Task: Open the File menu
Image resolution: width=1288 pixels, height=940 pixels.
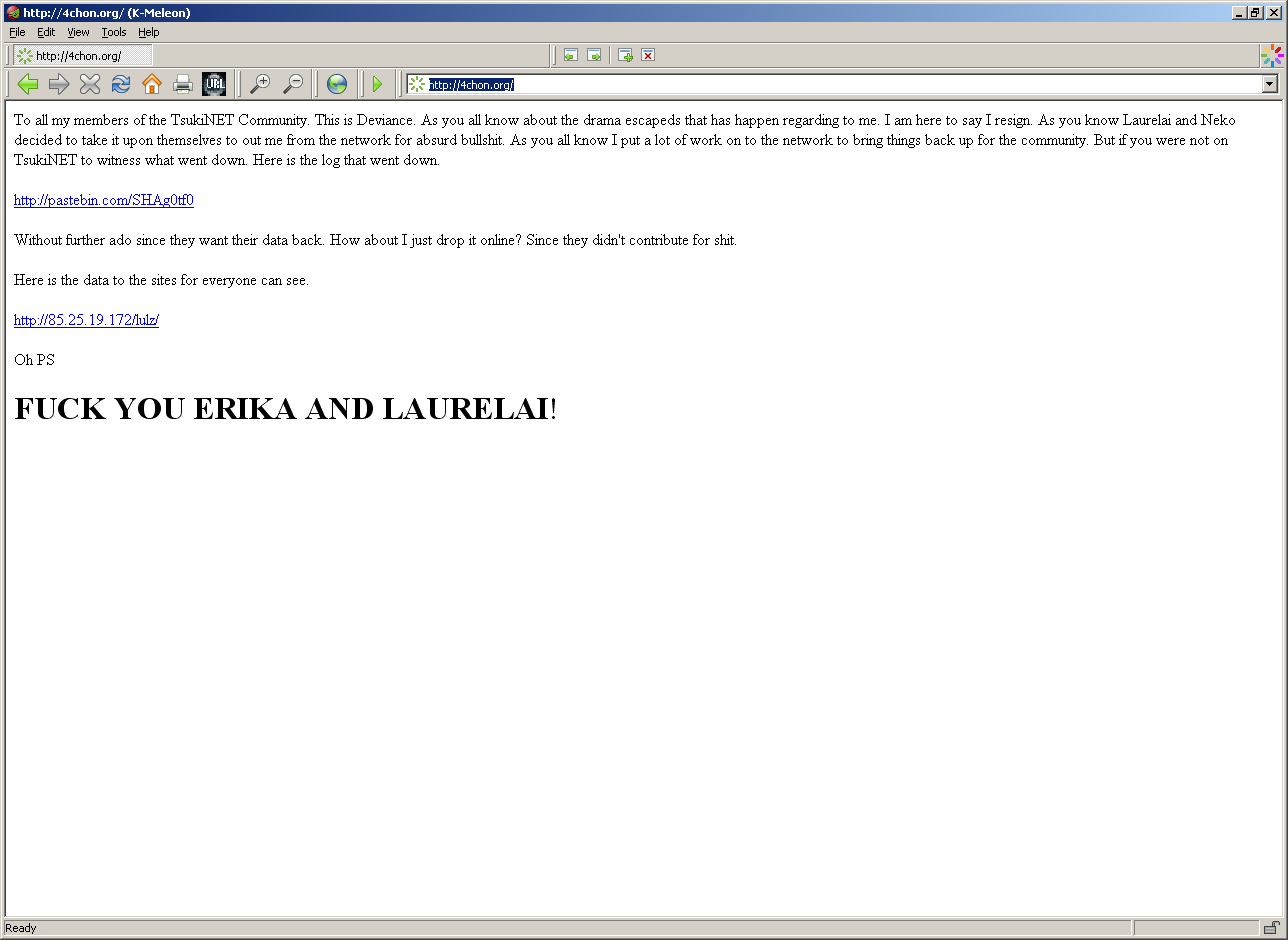Action: point(17,32)
